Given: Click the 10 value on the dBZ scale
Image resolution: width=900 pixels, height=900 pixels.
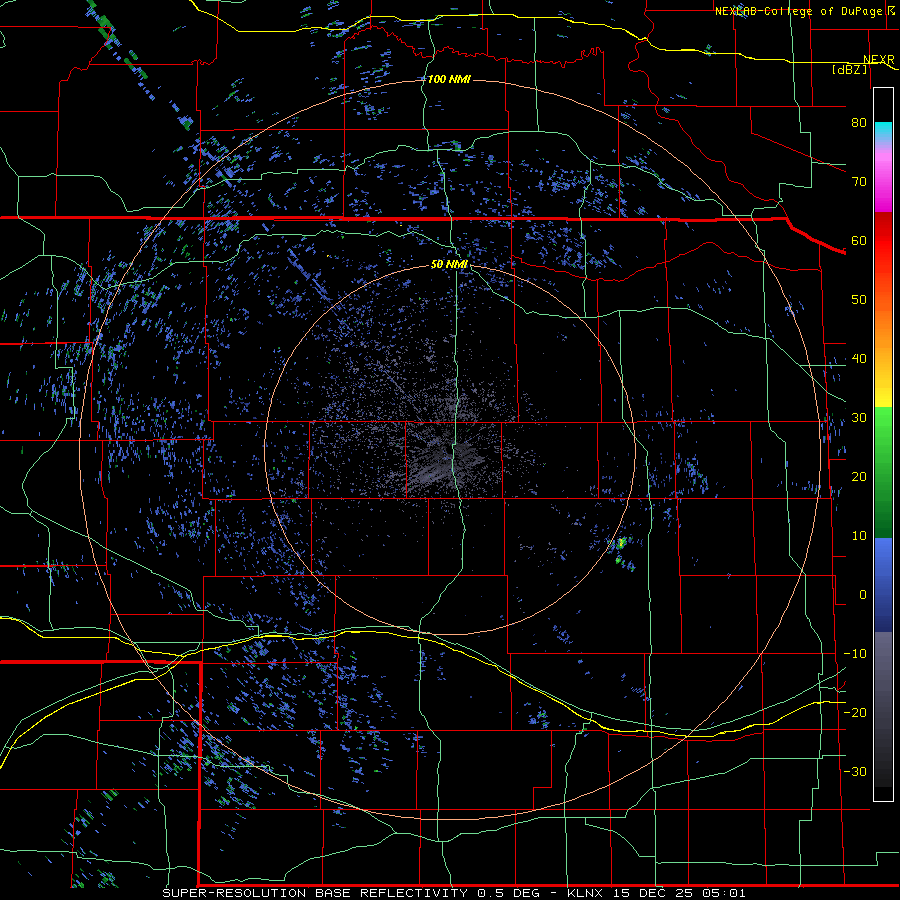Looking at the screenshot, I should (859, 536).
